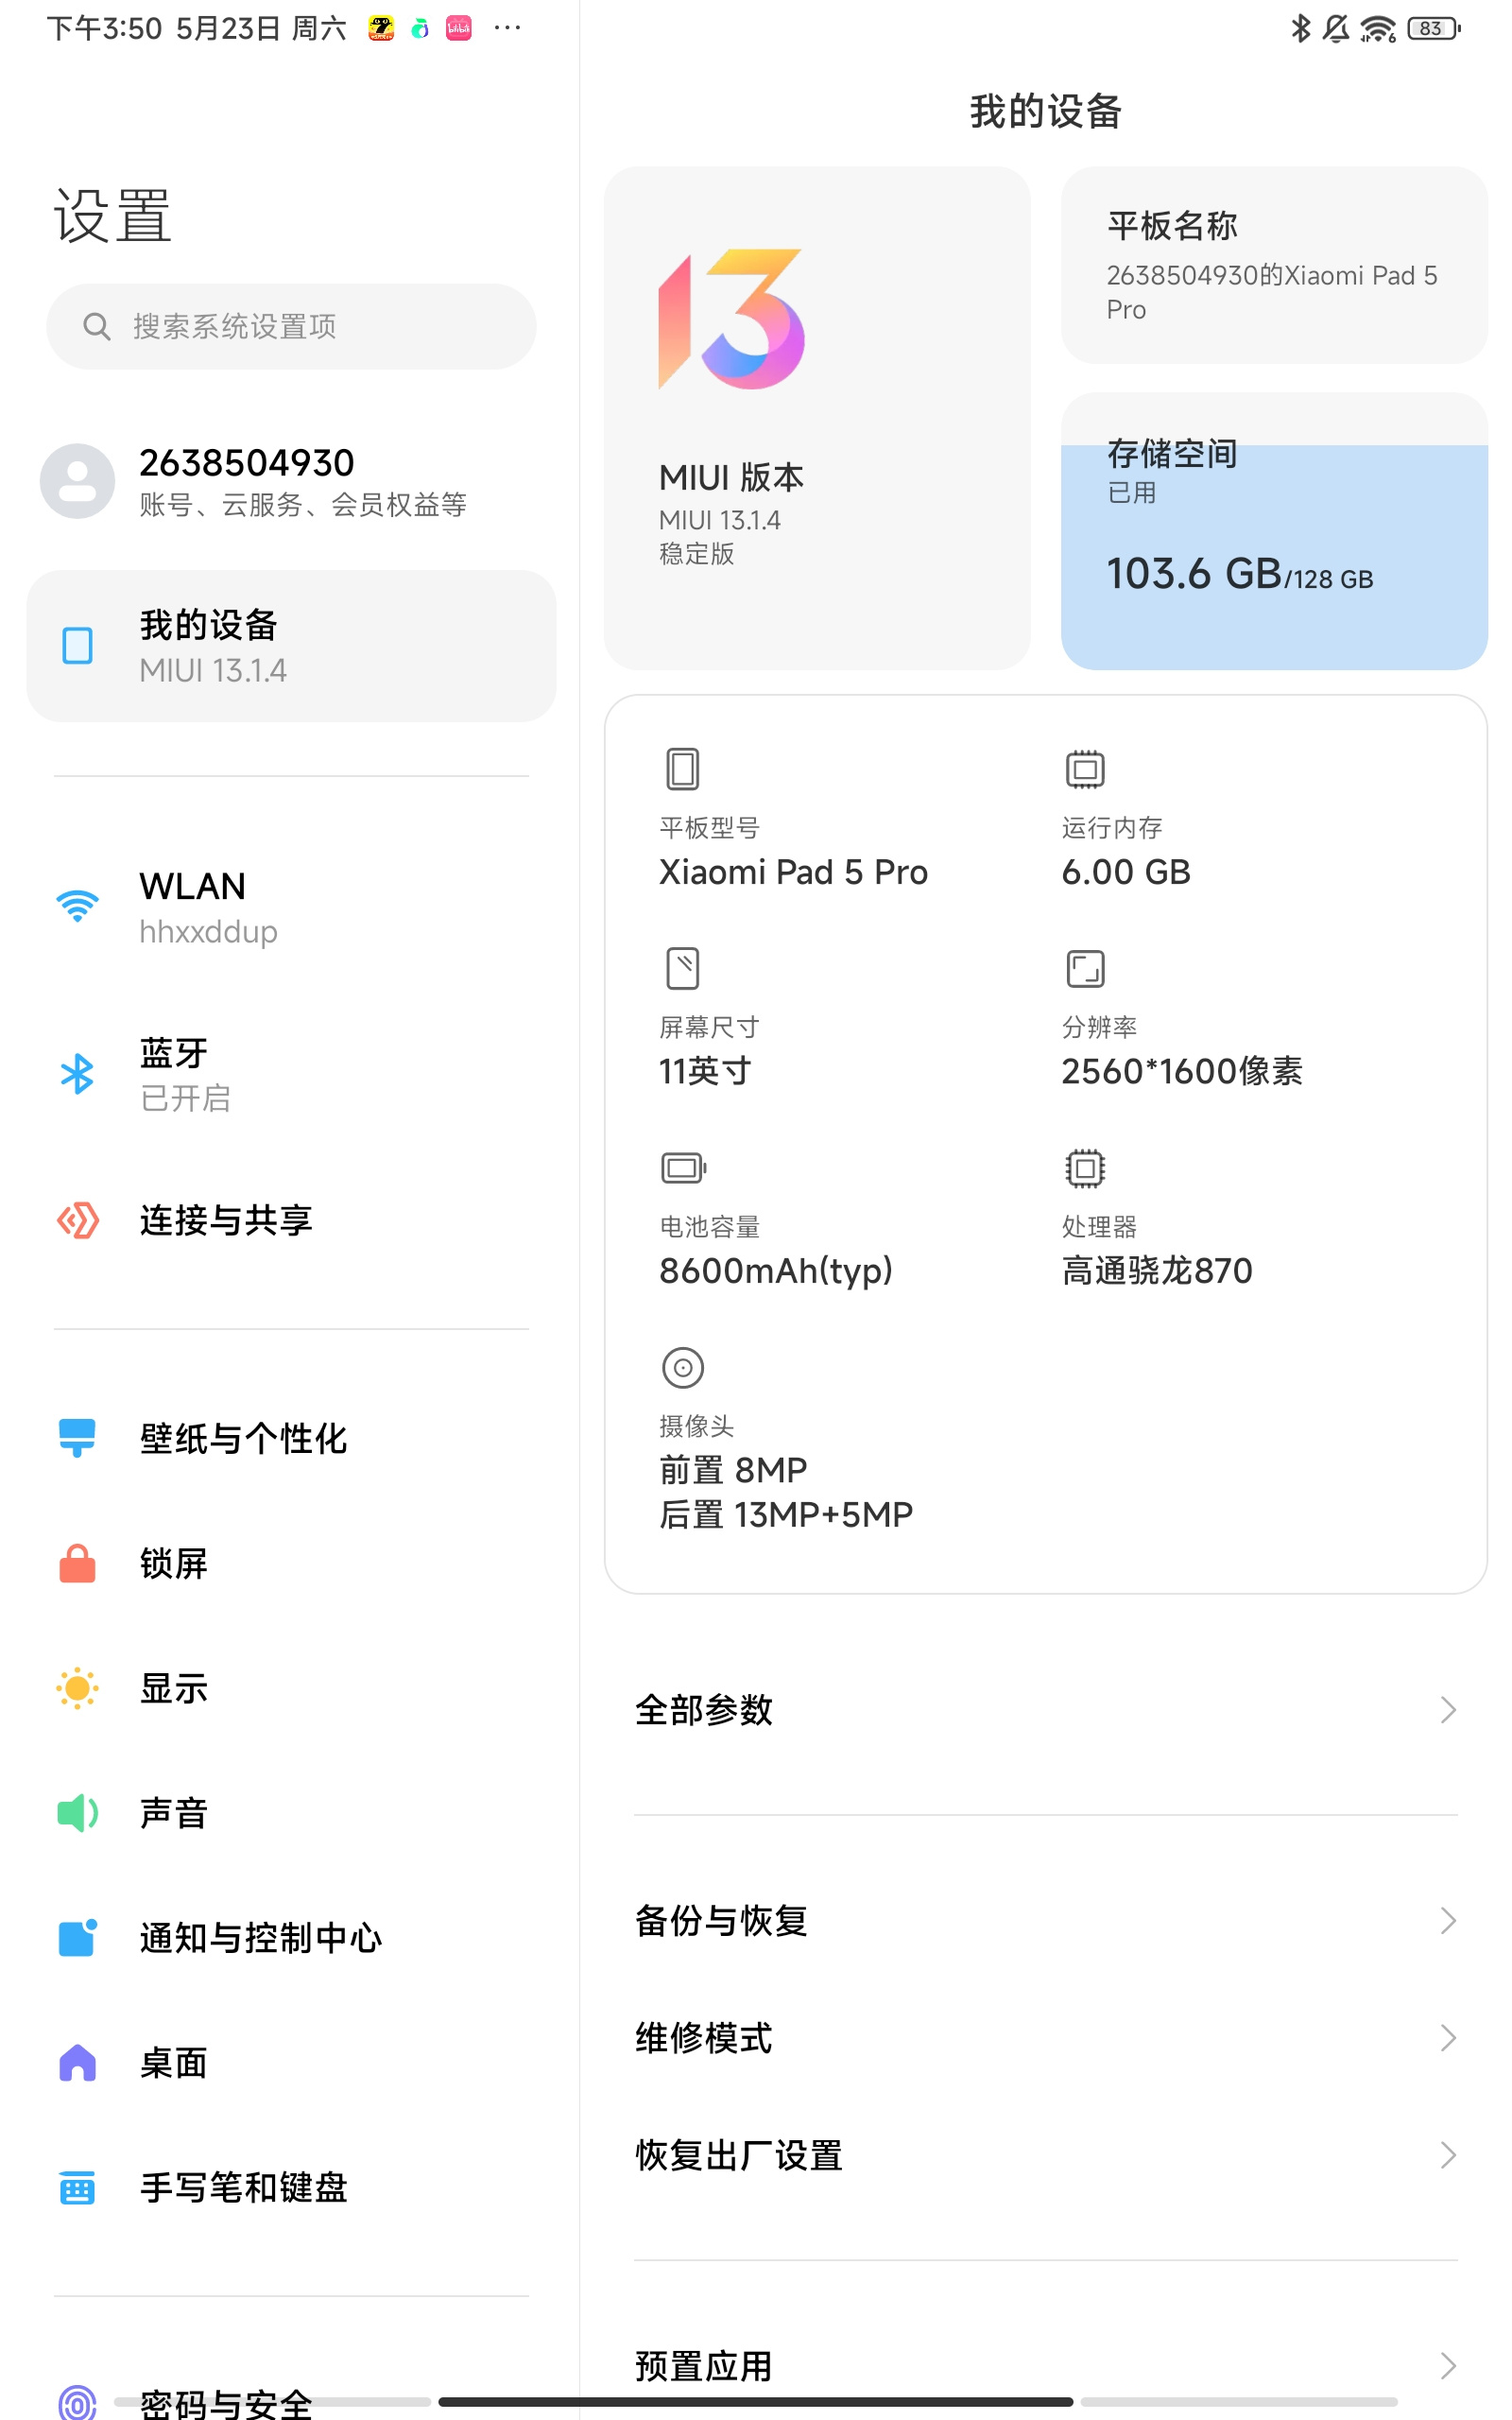
Task: Tap the status bar three-dots overflow
Action: tap(507, 28)
